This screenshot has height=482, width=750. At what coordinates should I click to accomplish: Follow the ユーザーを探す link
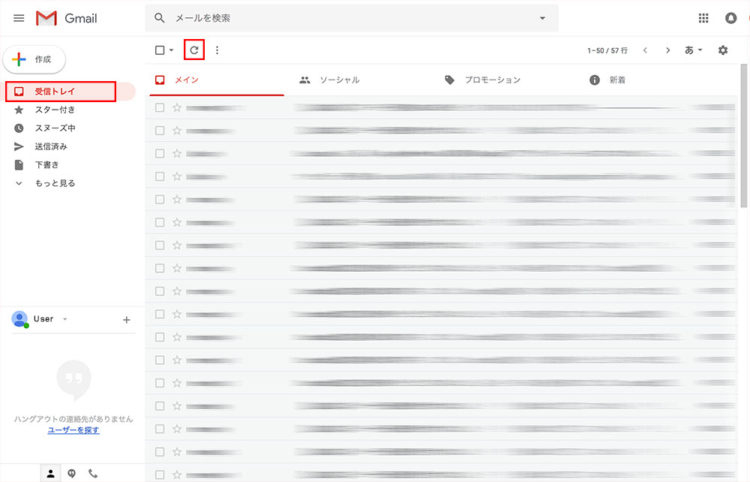[73, 429]
